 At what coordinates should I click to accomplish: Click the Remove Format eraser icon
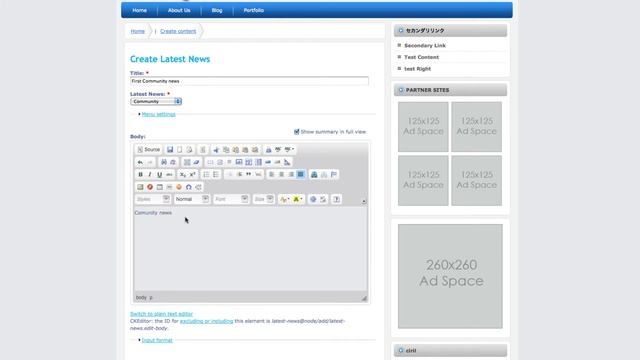(x=196, y=162)
